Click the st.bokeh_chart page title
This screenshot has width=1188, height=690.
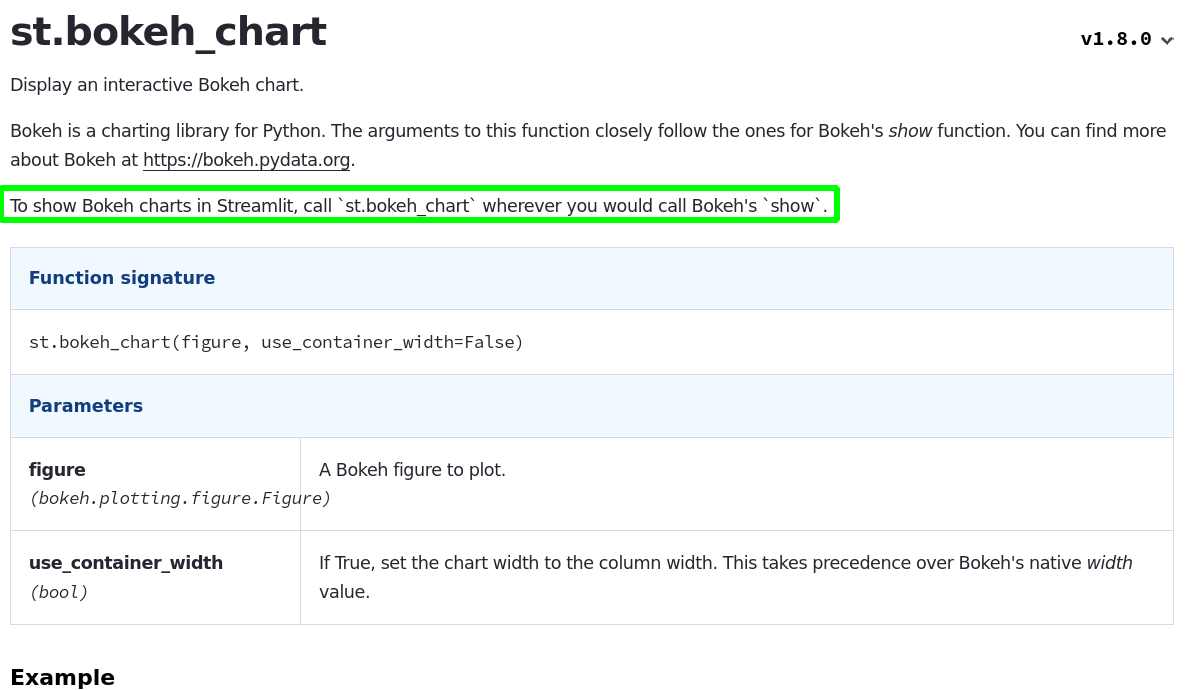click(x=168, y=31)
